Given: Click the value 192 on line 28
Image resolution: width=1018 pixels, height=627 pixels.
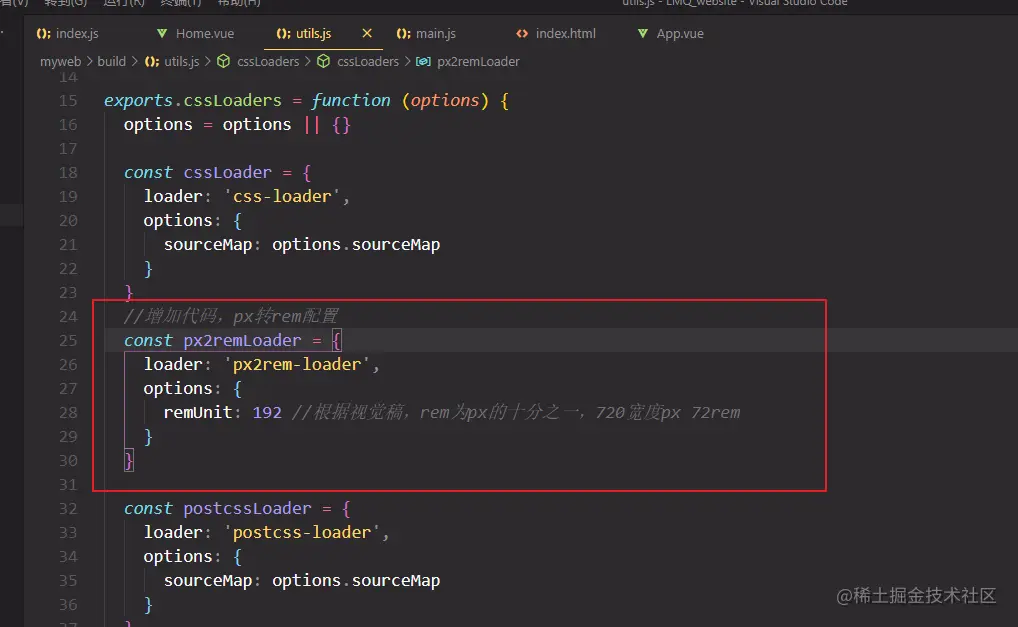Looking at the screenshot, I should coord(267,413).
